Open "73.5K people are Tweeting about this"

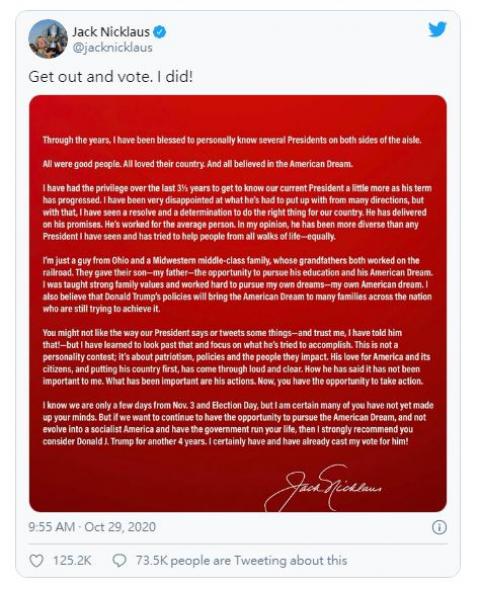click(242, 560)
